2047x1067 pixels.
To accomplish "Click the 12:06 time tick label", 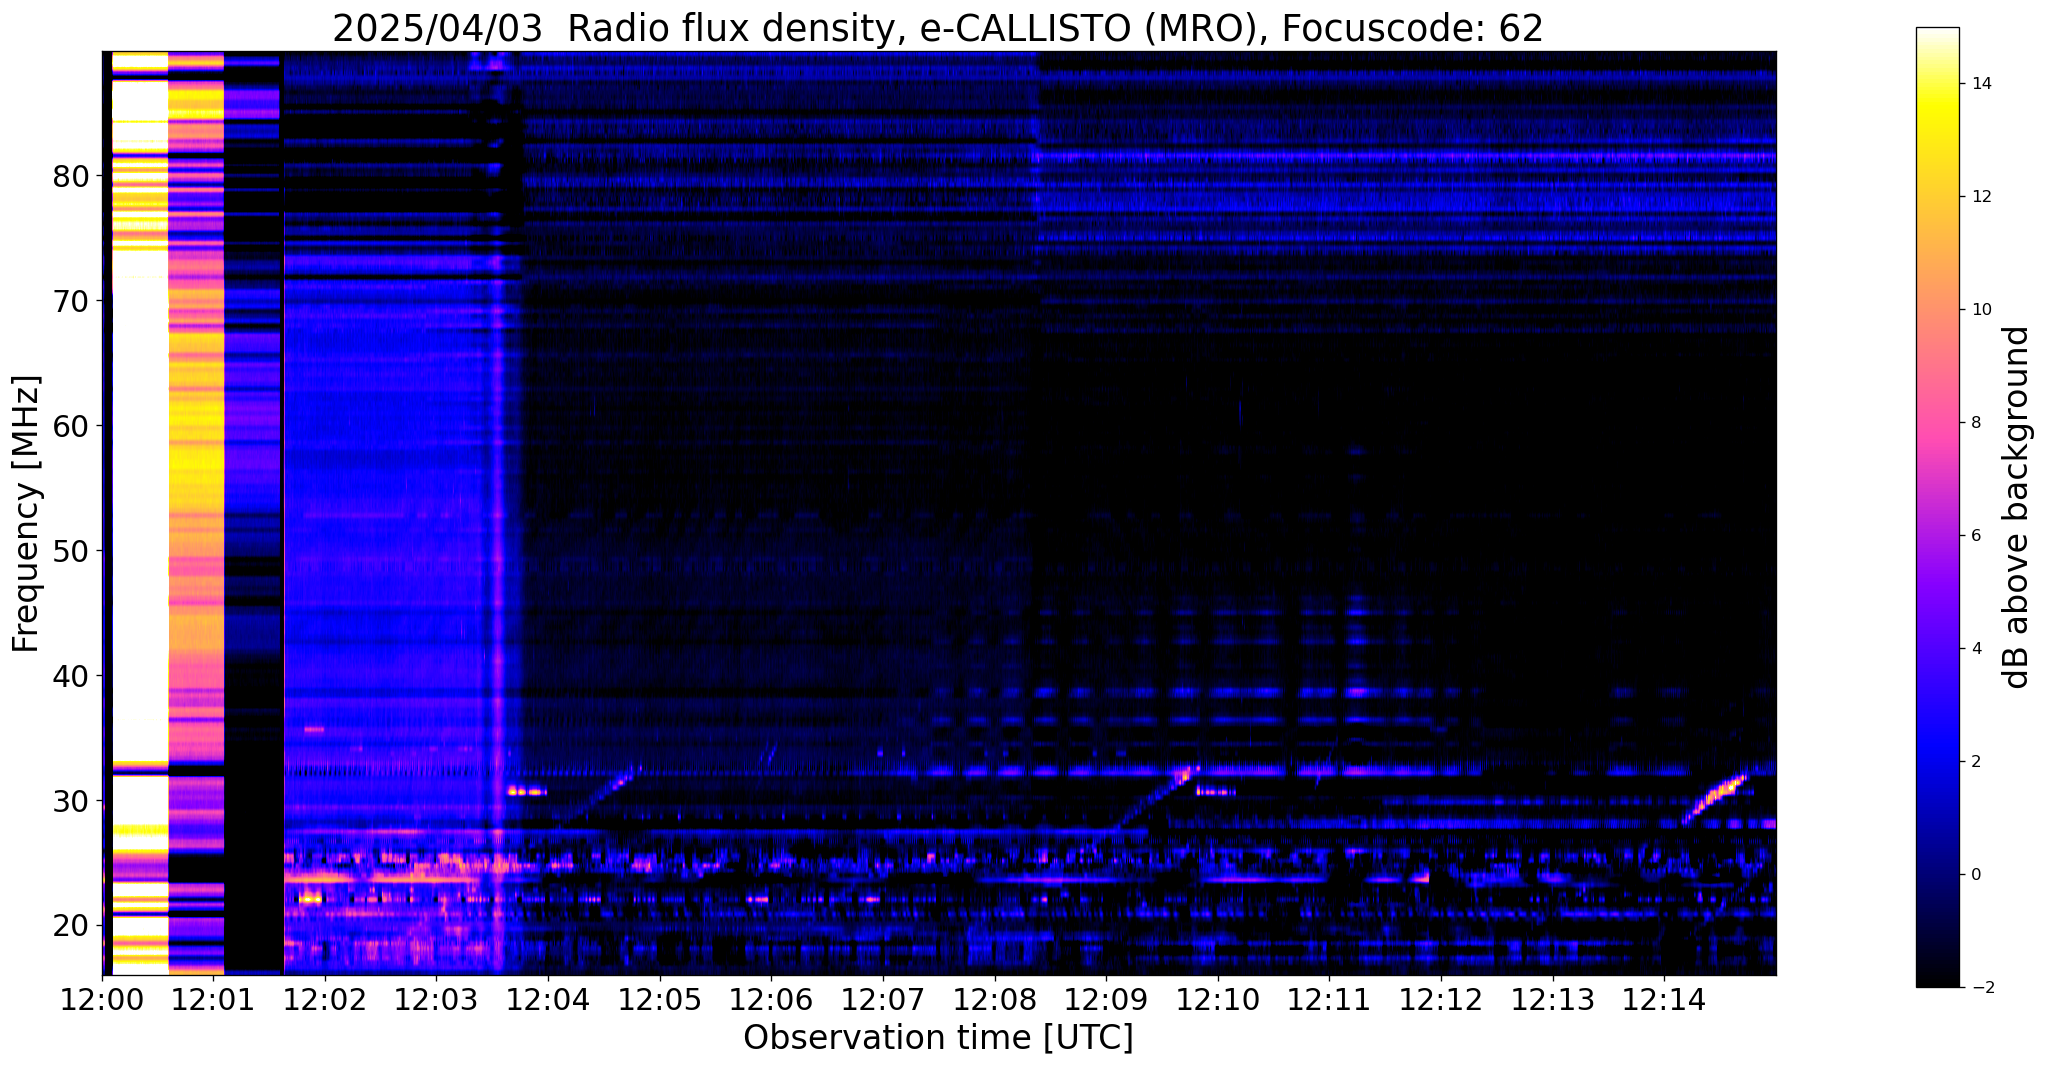I will coord(771,1000).
